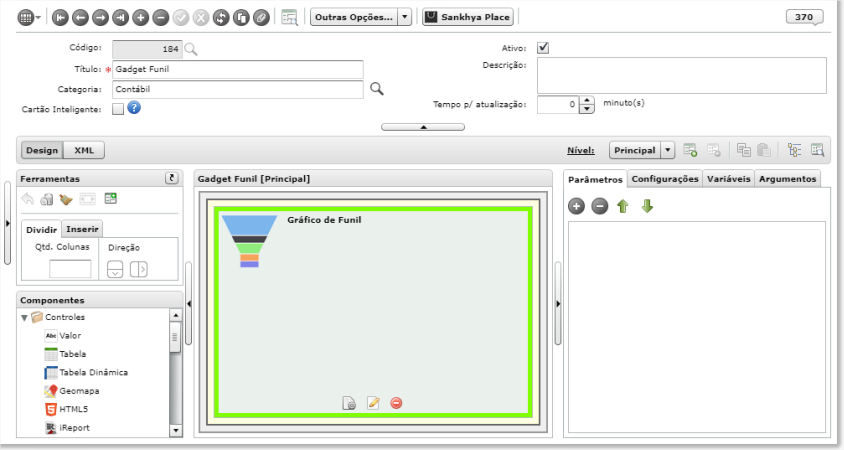This screenshot has width=844, height=450.
Task: Remove record with top toolbar minus
Action: tap(160, 18)
